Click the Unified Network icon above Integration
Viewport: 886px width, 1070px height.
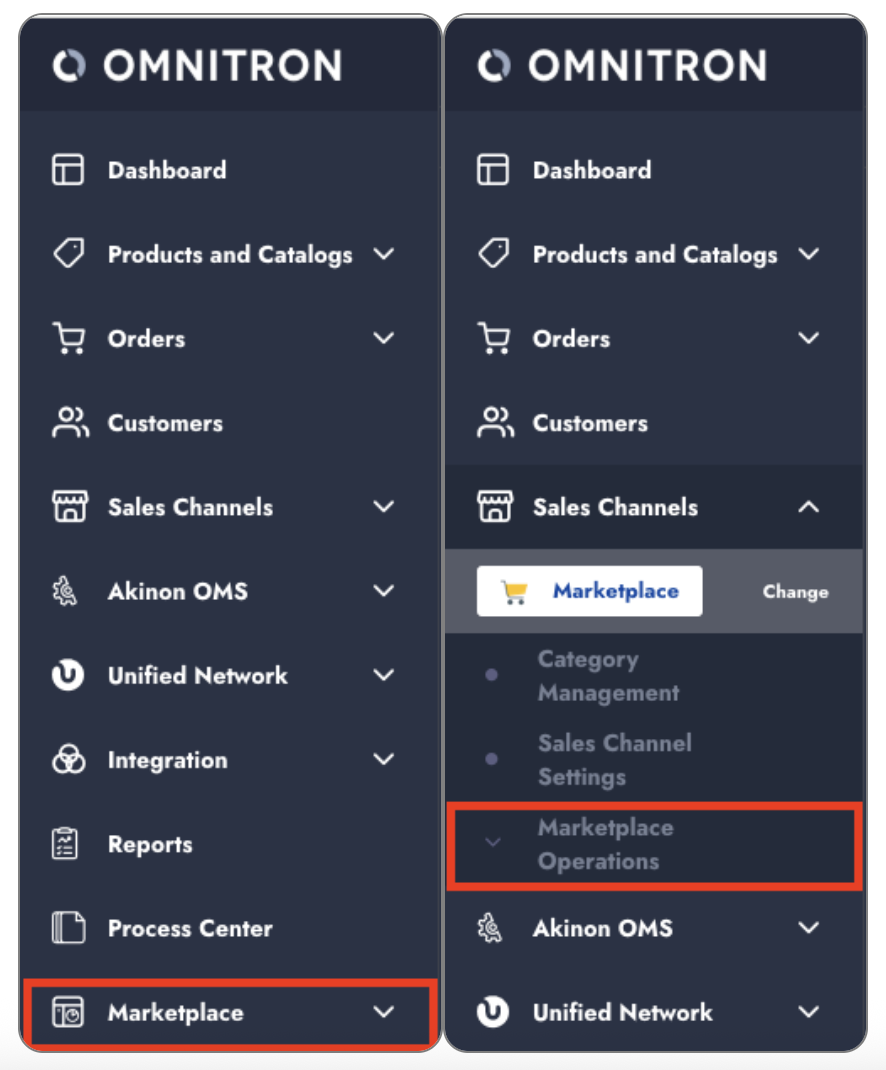(68, 676)
